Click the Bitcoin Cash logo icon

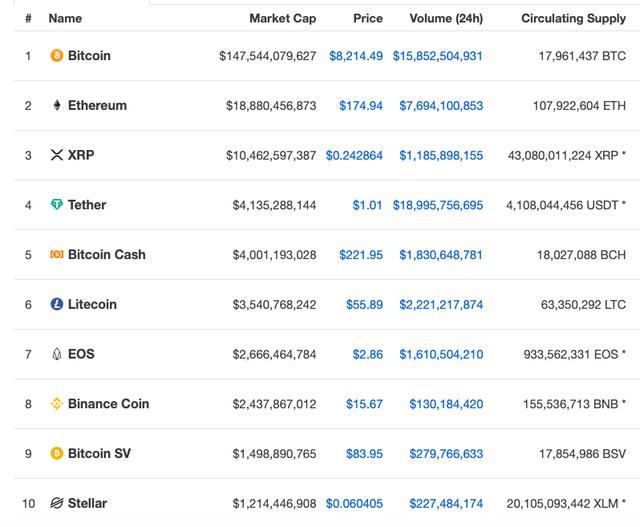[x=56, y=255]
